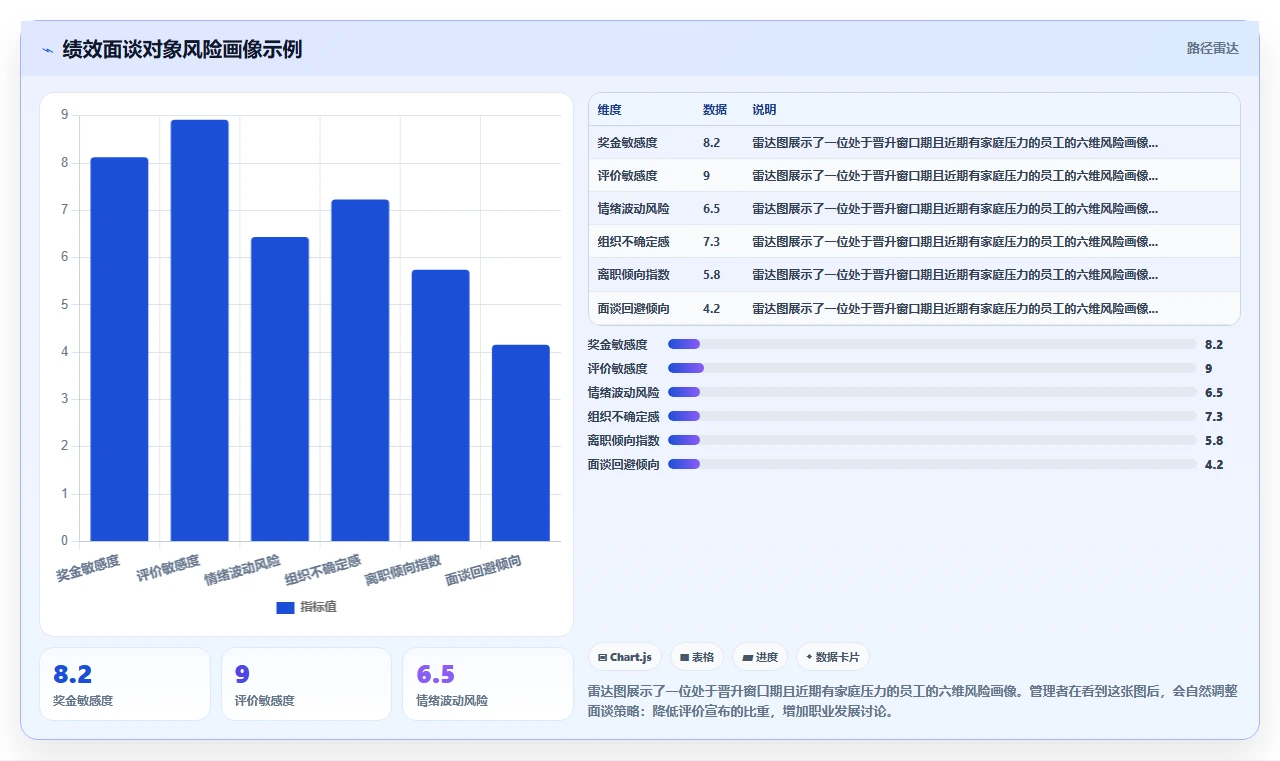Screen dimensions: 1280x761
Task: Click the 面谈回避倾向 bar in the chart
Action: click(x=521, y=443)
